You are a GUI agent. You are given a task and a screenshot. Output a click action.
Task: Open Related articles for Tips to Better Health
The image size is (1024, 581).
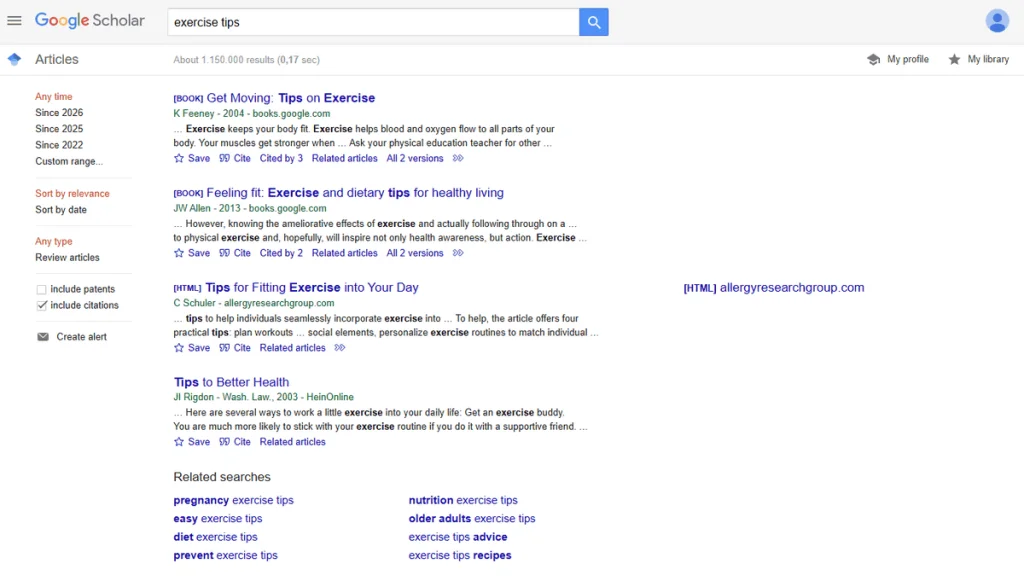pos(292,441)
